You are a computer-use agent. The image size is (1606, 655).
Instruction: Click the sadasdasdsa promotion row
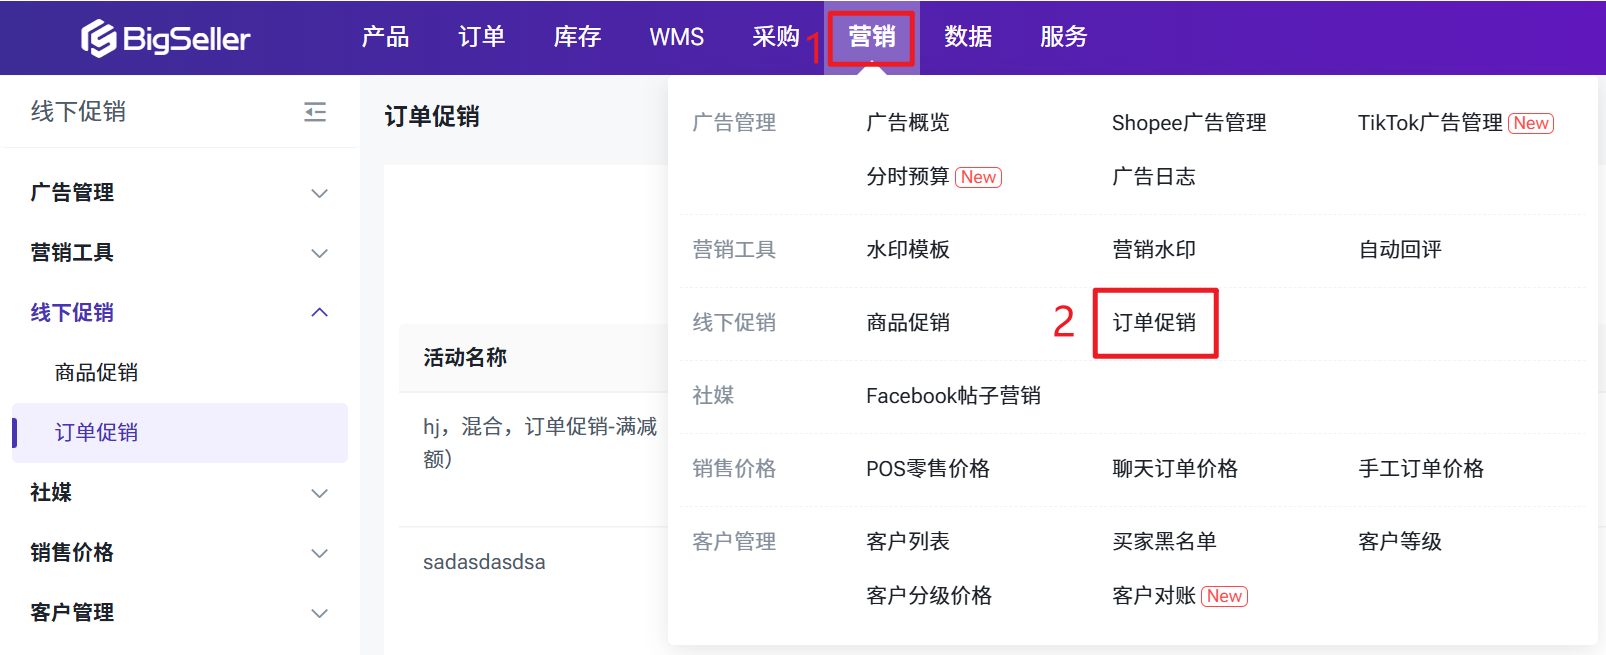click(x=484, y=562)
